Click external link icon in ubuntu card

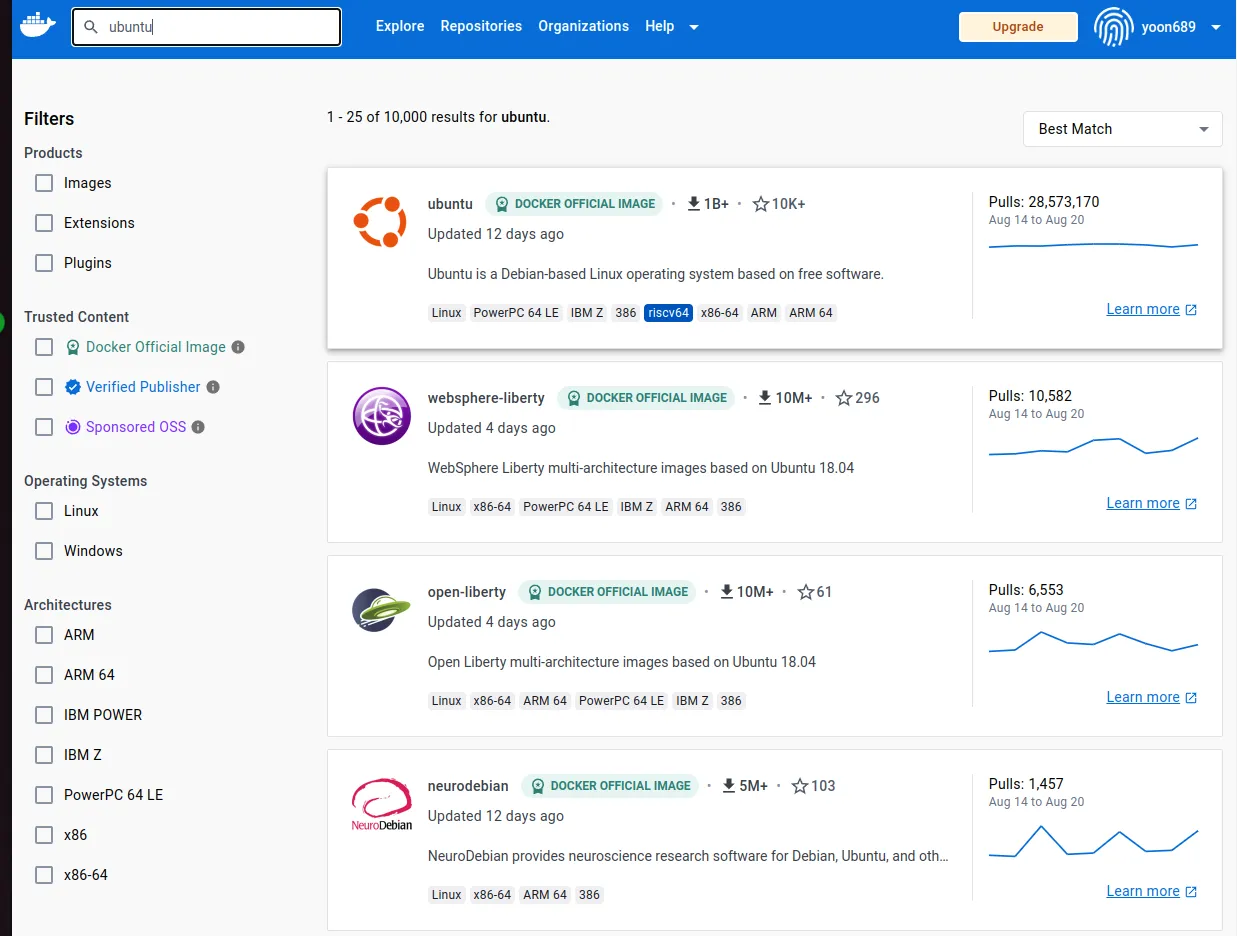1191,310
